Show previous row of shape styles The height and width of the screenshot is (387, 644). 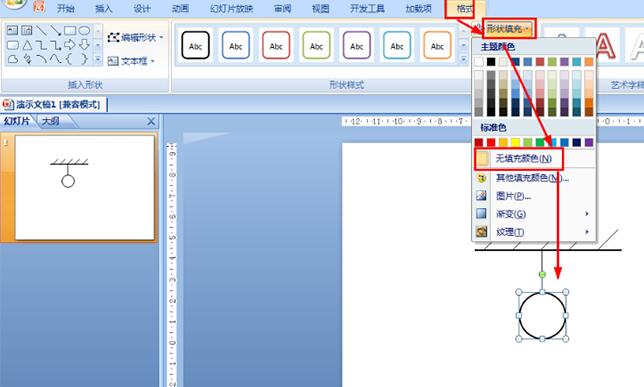(463, 30)
